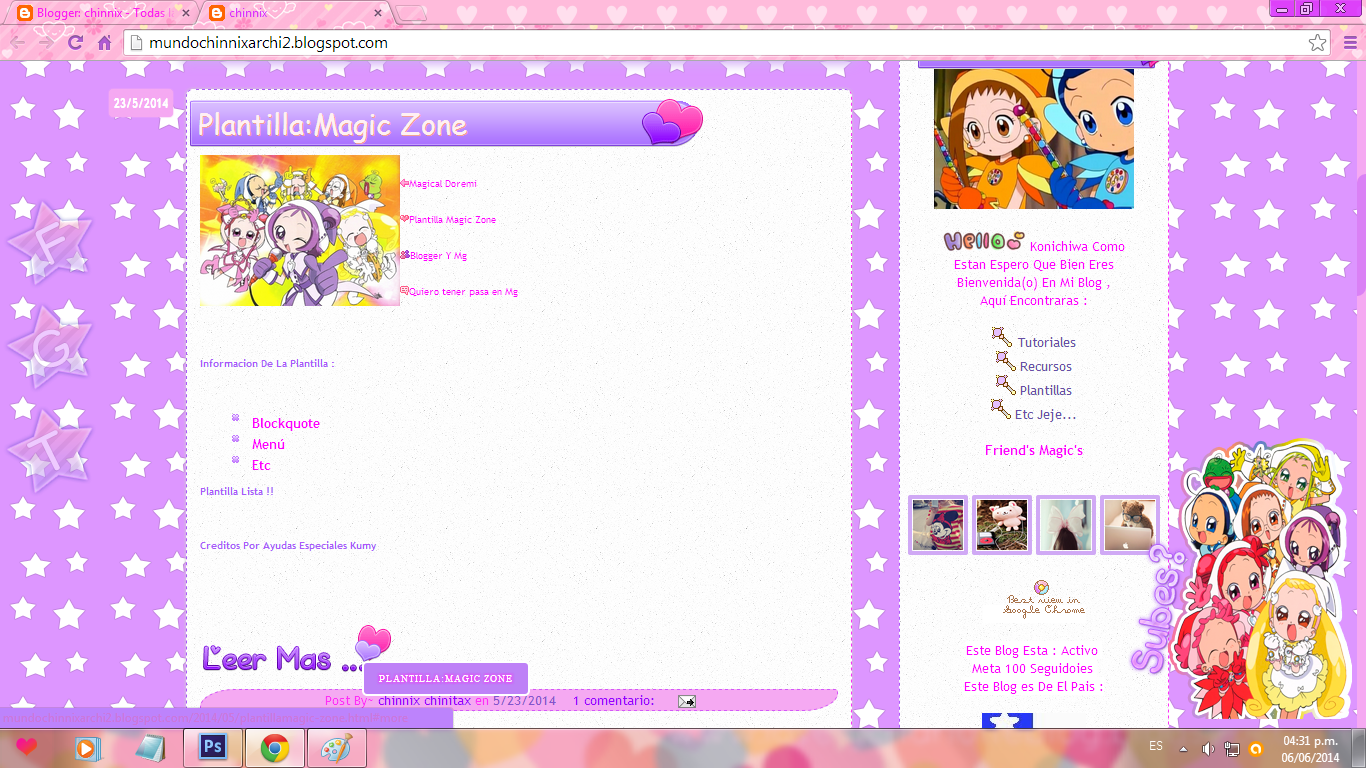Click Quiero tener pasa en Mg text
1366x768 pixels.
point(463,292)
